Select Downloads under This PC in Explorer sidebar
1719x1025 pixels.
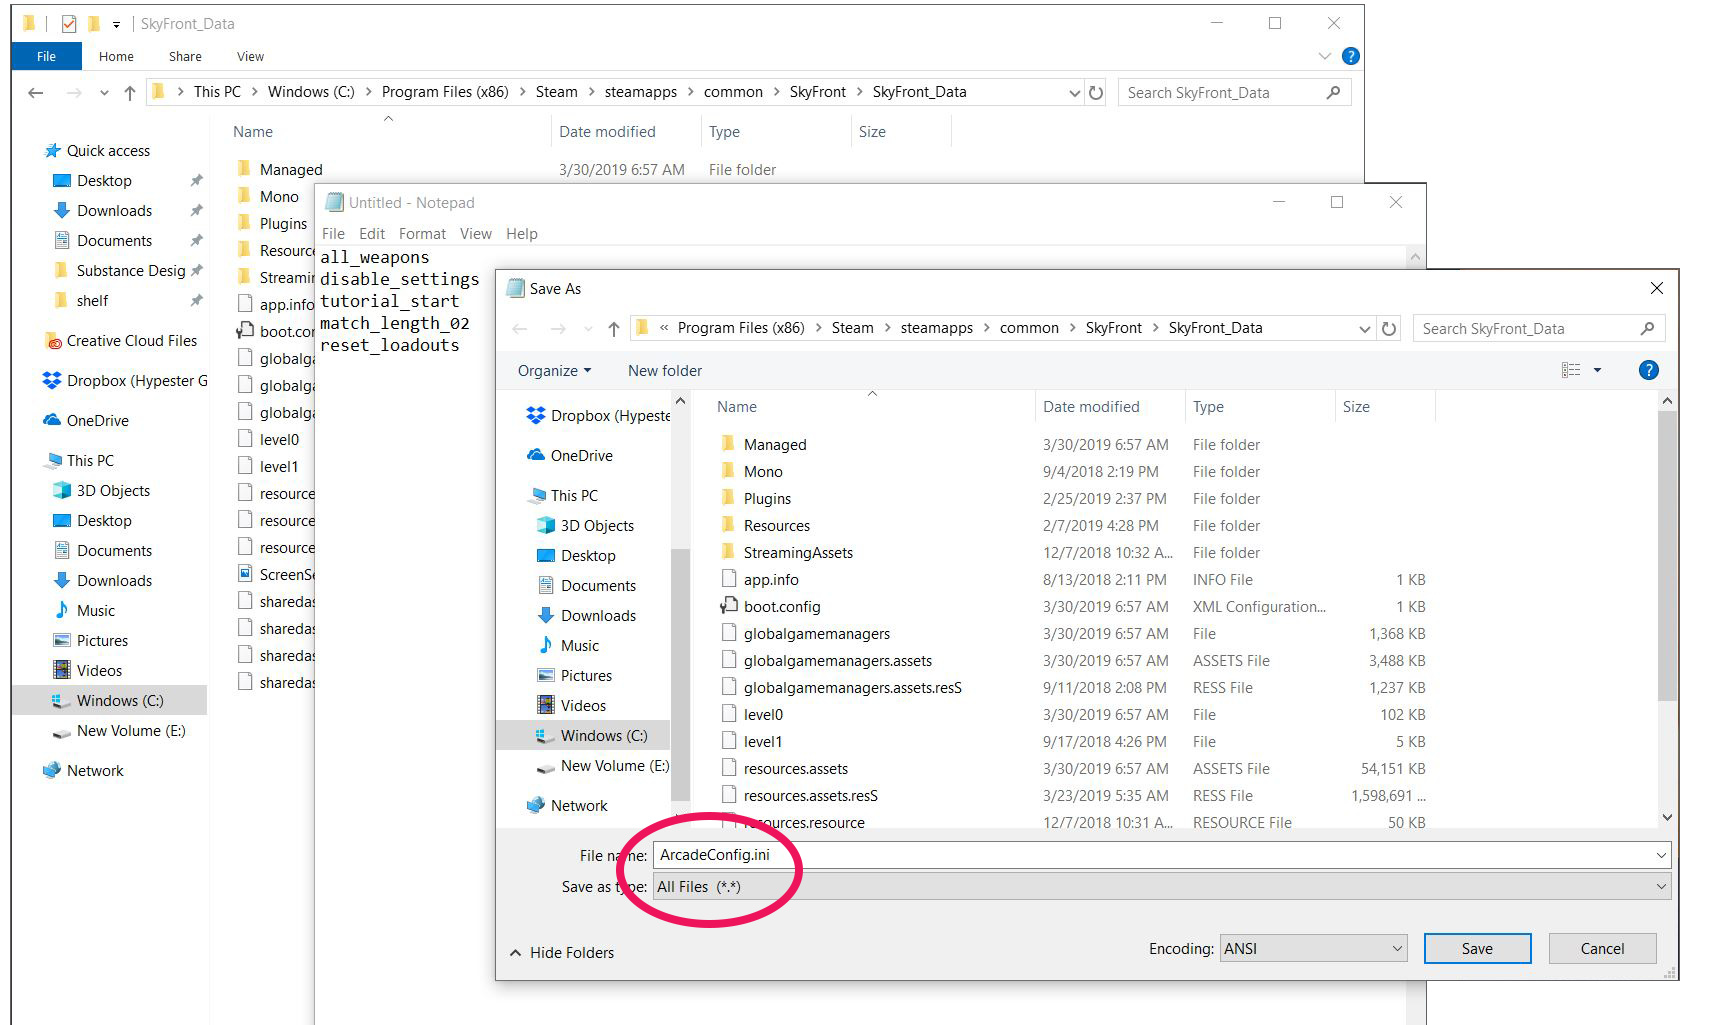102,581
